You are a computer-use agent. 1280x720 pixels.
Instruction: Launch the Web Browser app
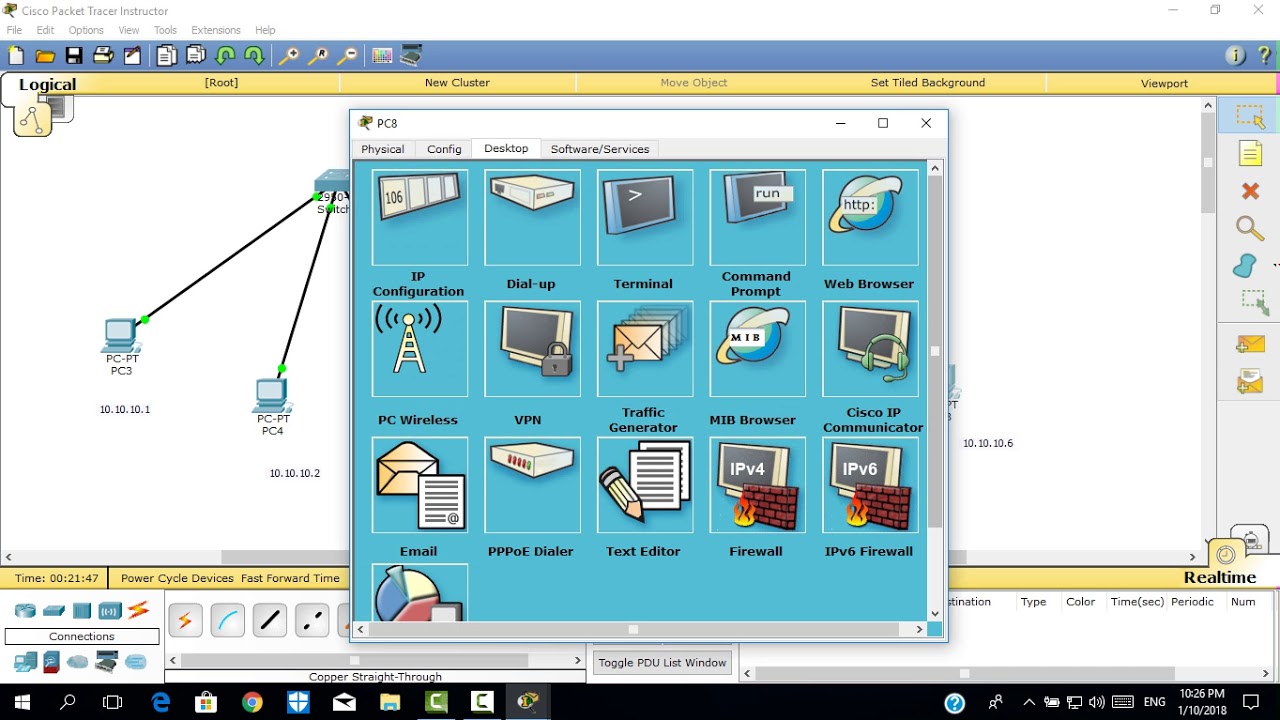coord(870,217)
